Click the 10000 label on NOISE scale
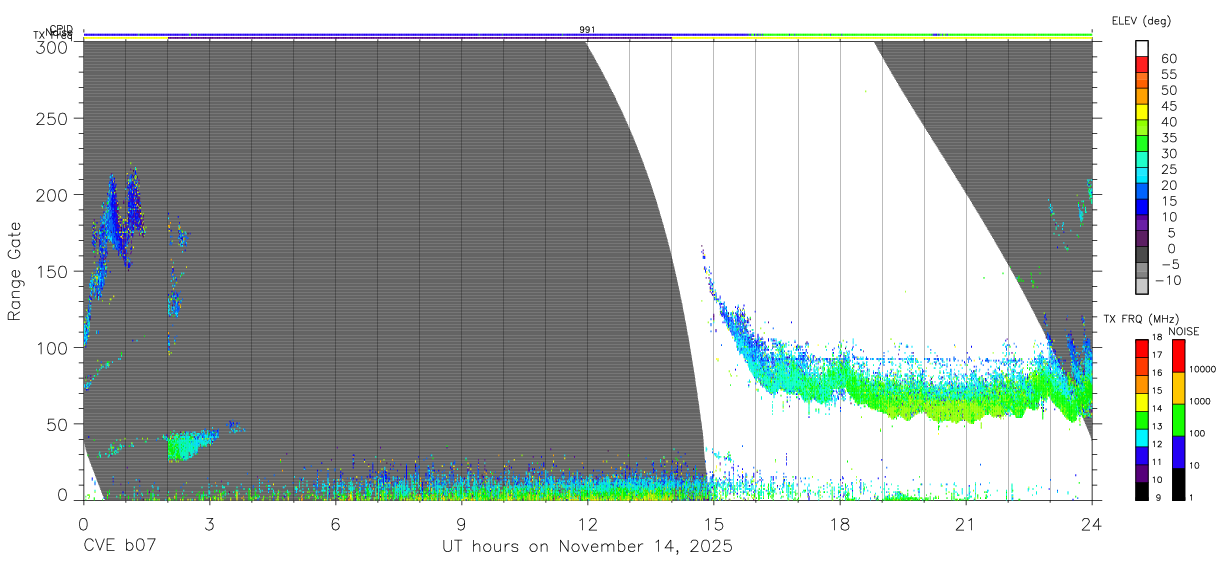Viewport: 1228px width, 567px height. tap(1204, 369)
